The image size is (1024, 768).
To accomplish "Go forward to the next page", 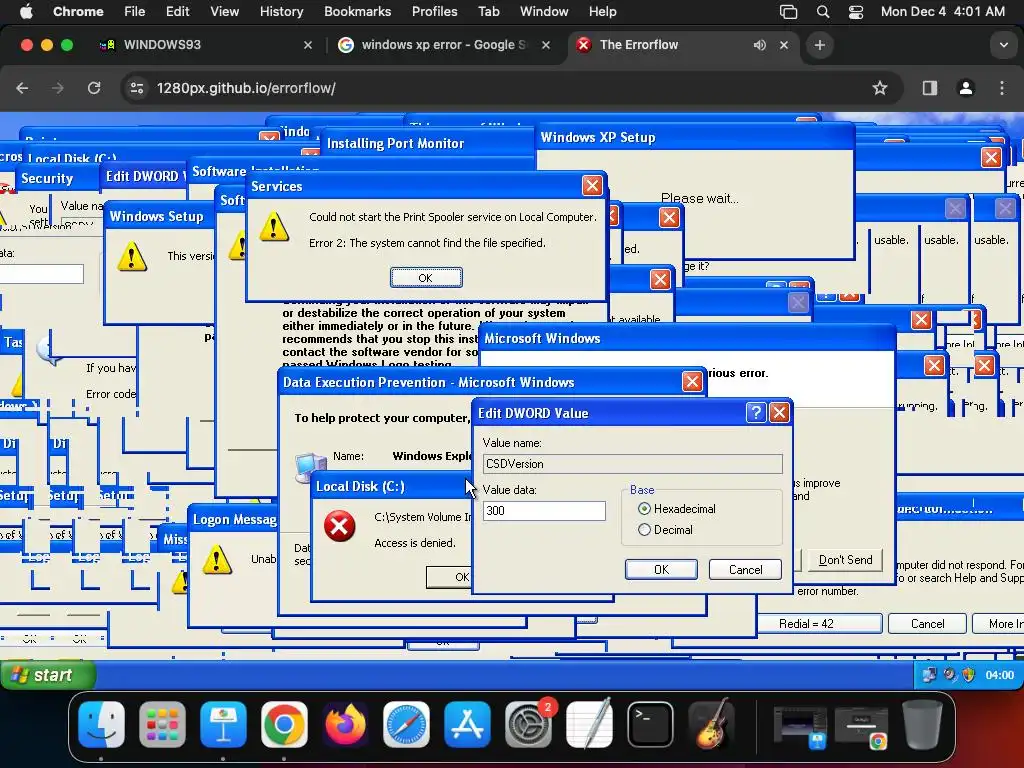I will pyautogui.click(x=58, y=88).
